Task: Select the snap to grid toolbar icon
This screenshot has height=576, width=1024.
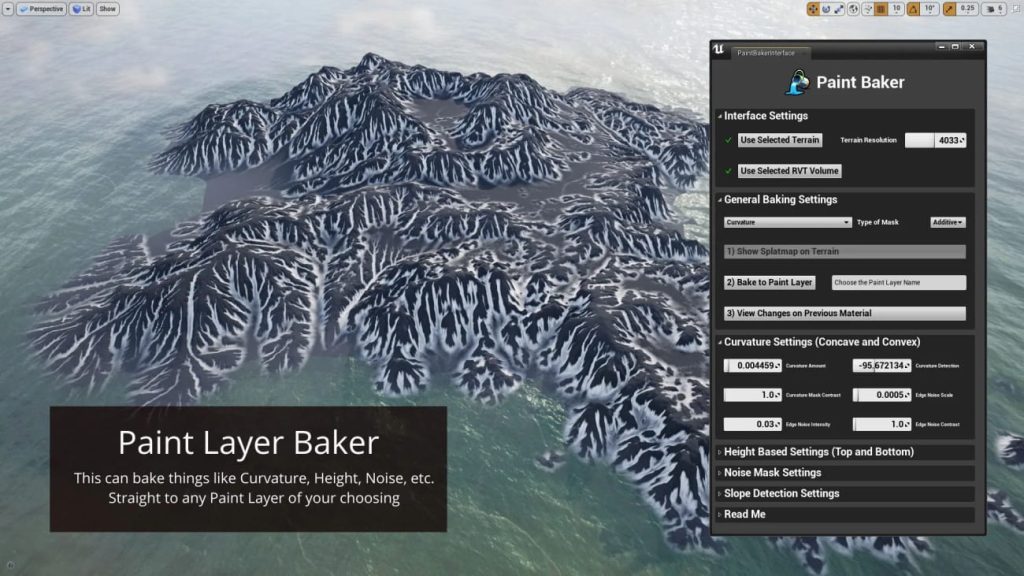Action: coord(879,8)
